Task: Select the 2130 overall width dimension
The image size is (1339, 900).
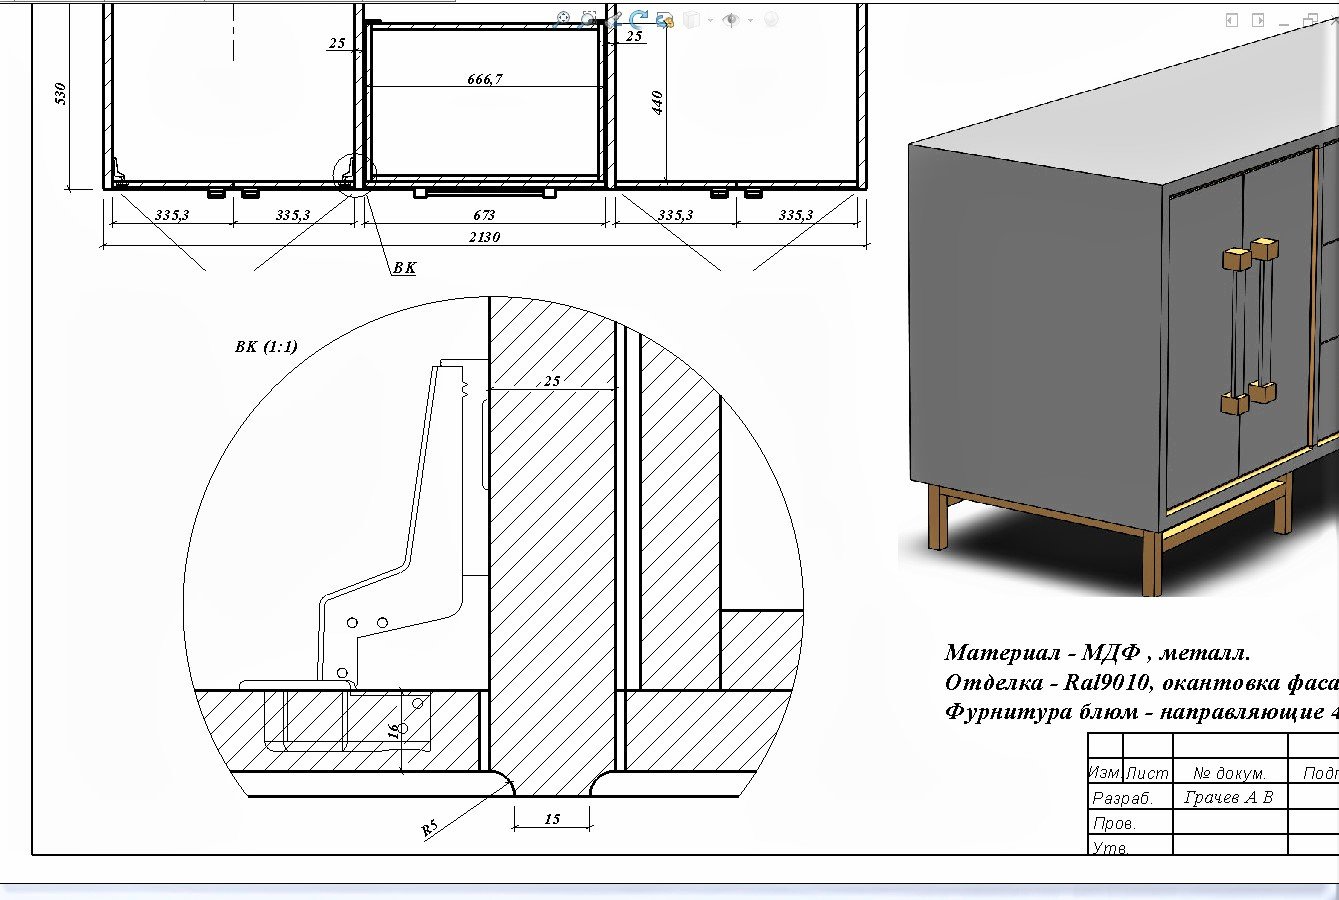Action: pos(483,237)
